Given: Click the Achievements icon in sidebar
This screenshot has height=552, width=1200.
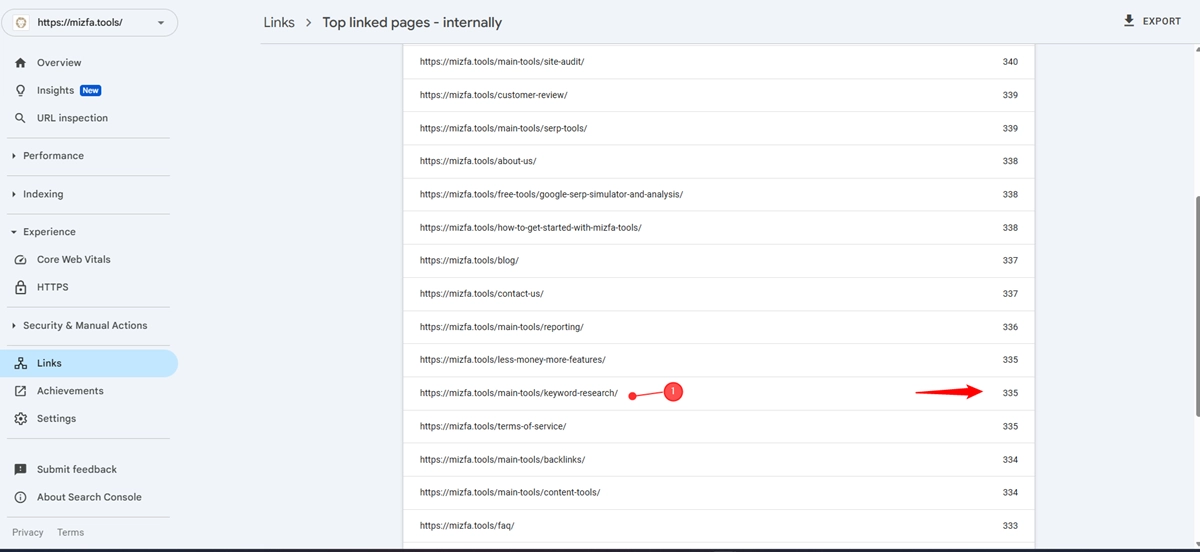Looking at the screenshot, I should click(20, 391).
